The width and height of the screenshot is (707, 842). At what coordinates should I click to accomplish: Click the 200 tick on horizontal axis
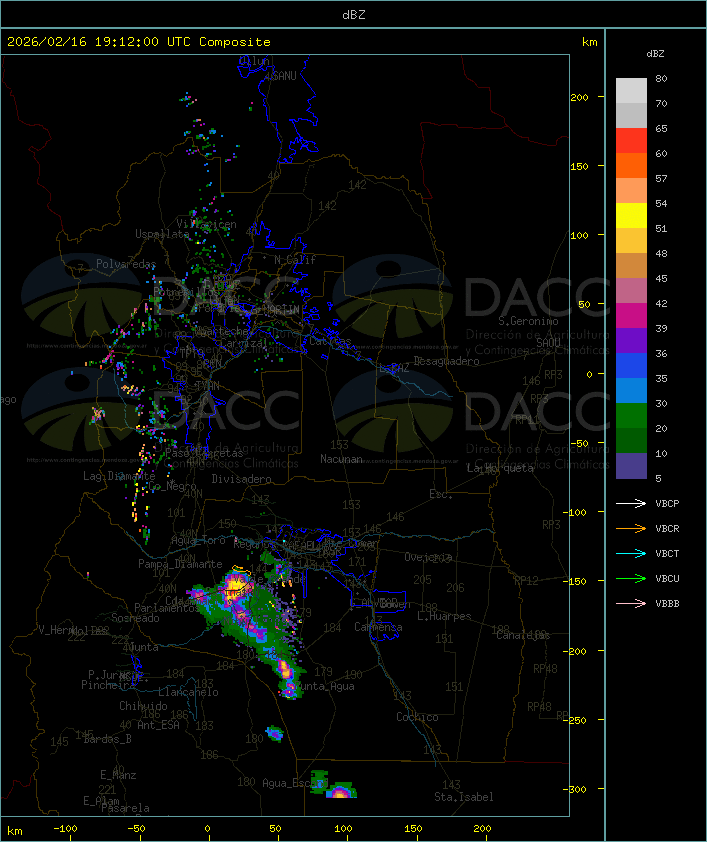(x=482, y=829)
